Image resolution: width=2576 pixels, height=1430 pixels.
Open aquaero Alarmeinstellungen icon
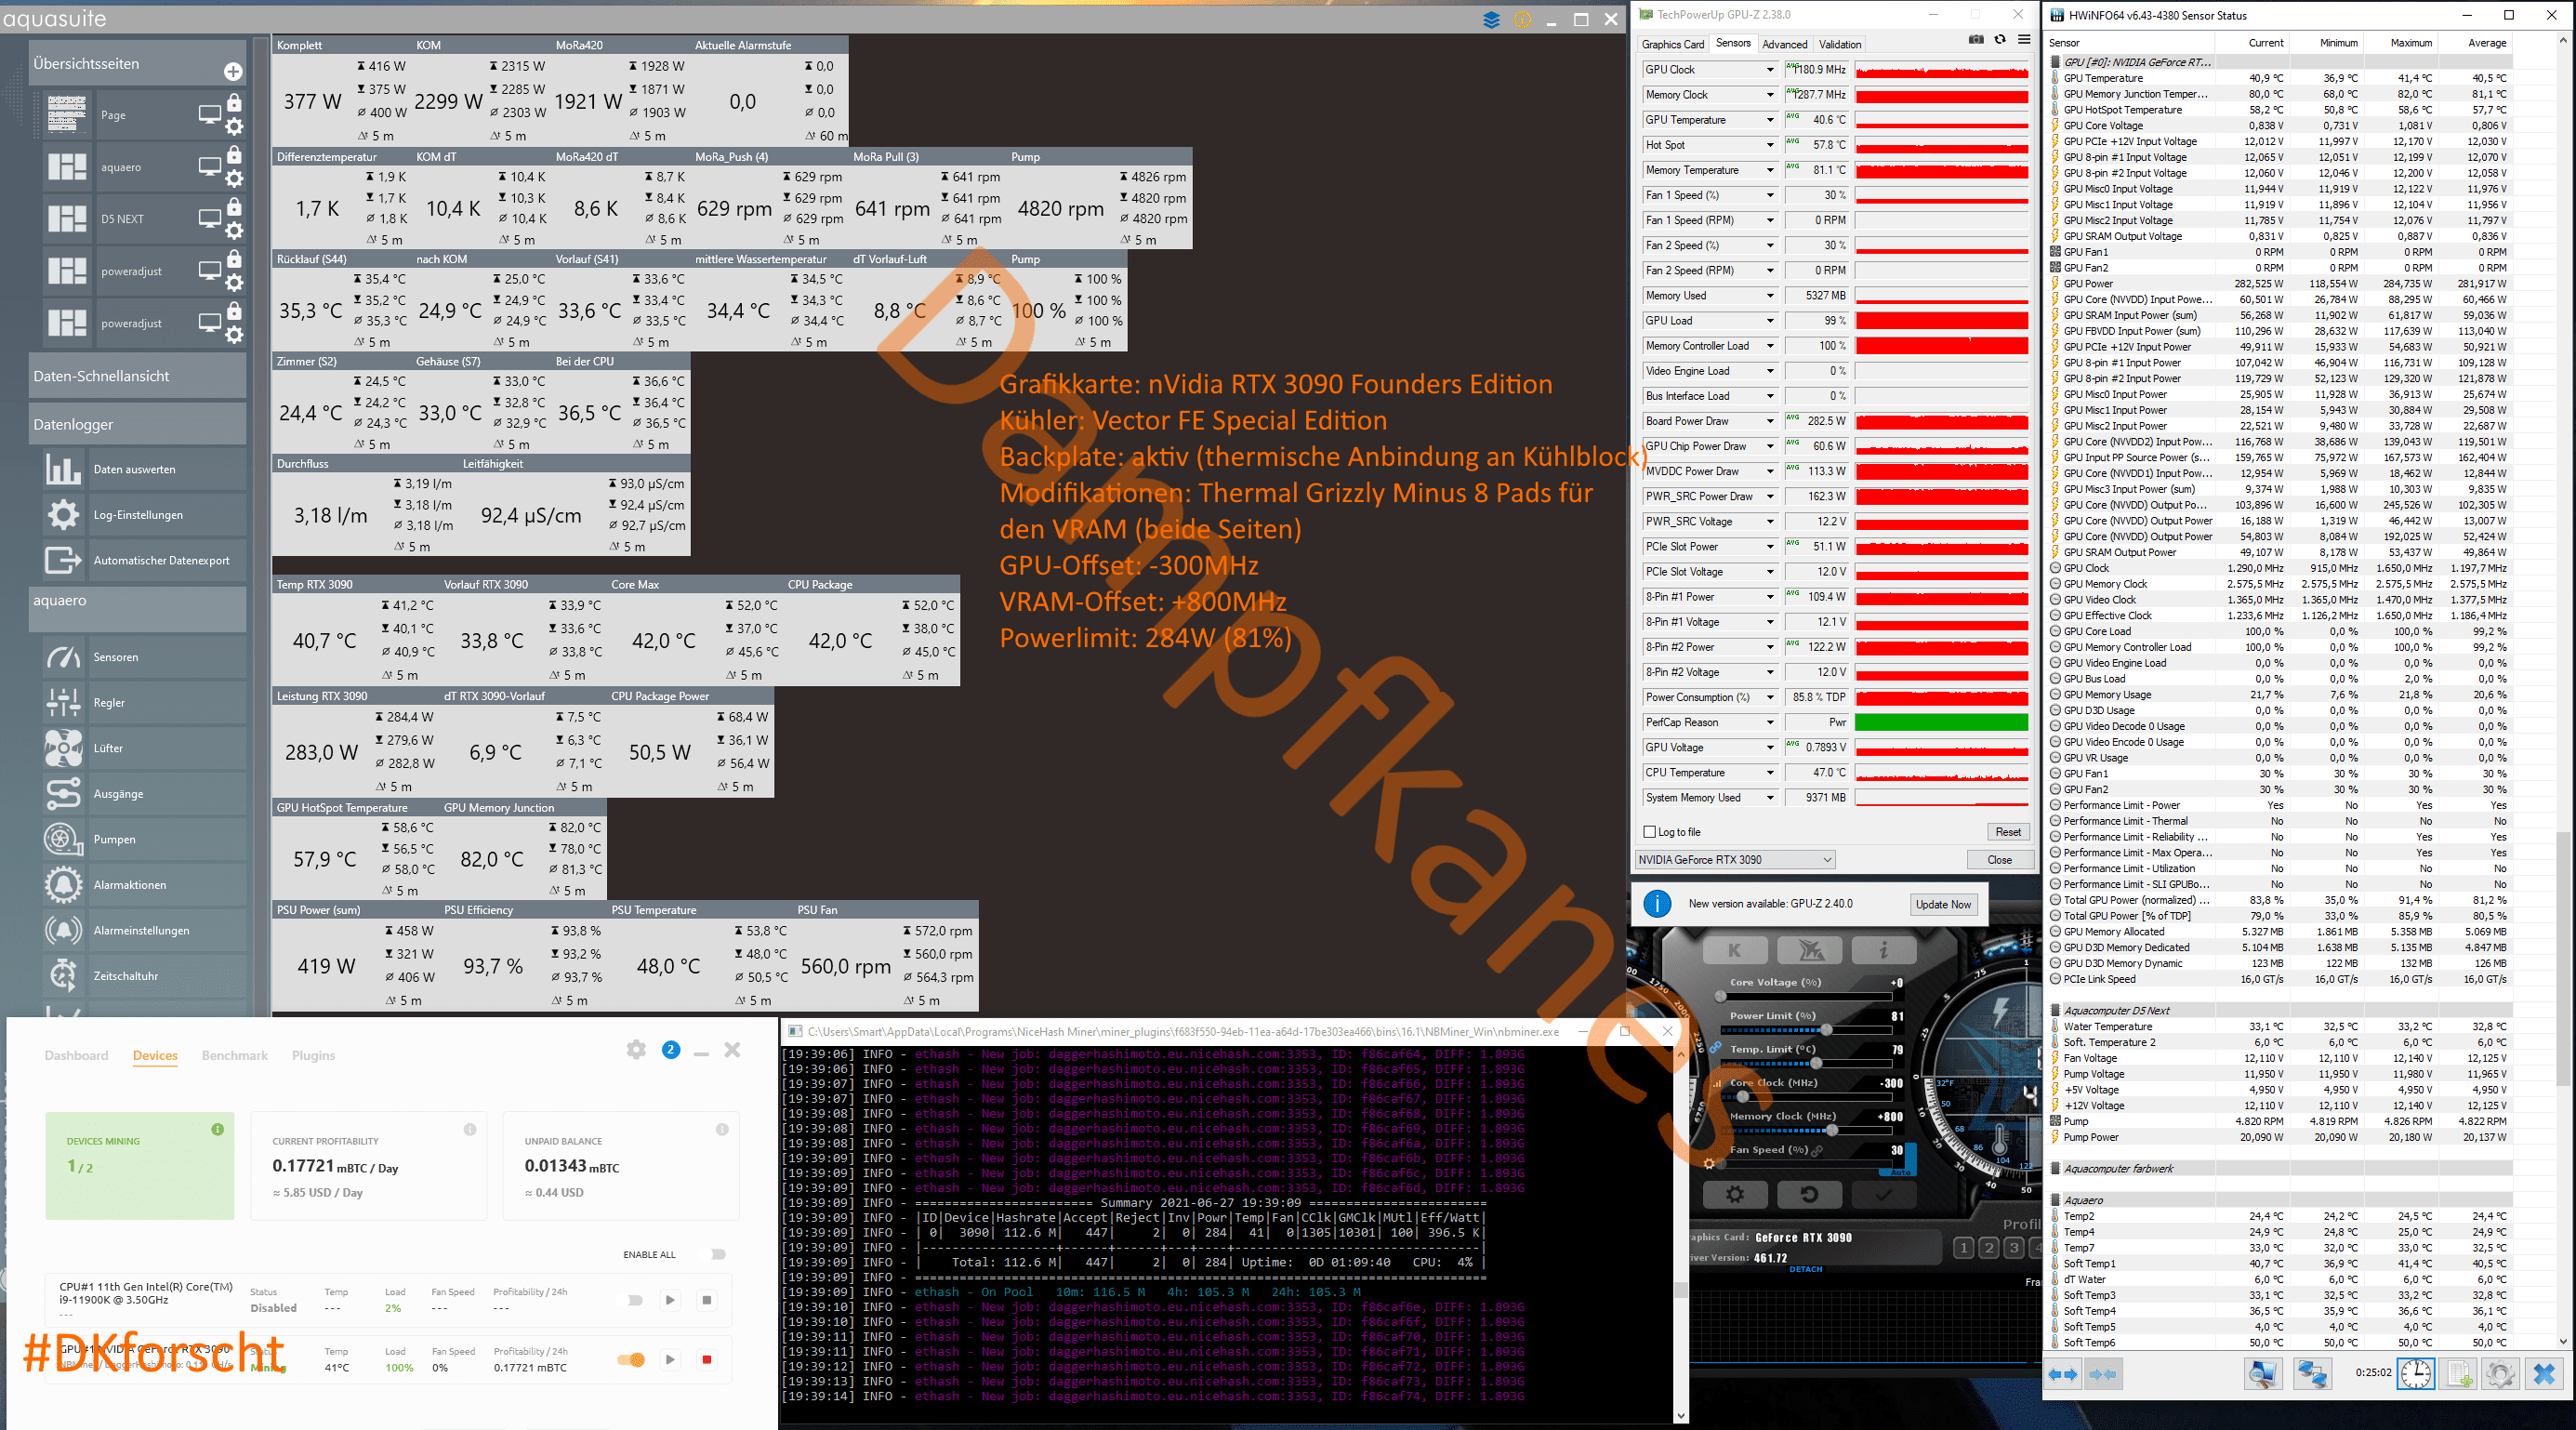(63, 930)
